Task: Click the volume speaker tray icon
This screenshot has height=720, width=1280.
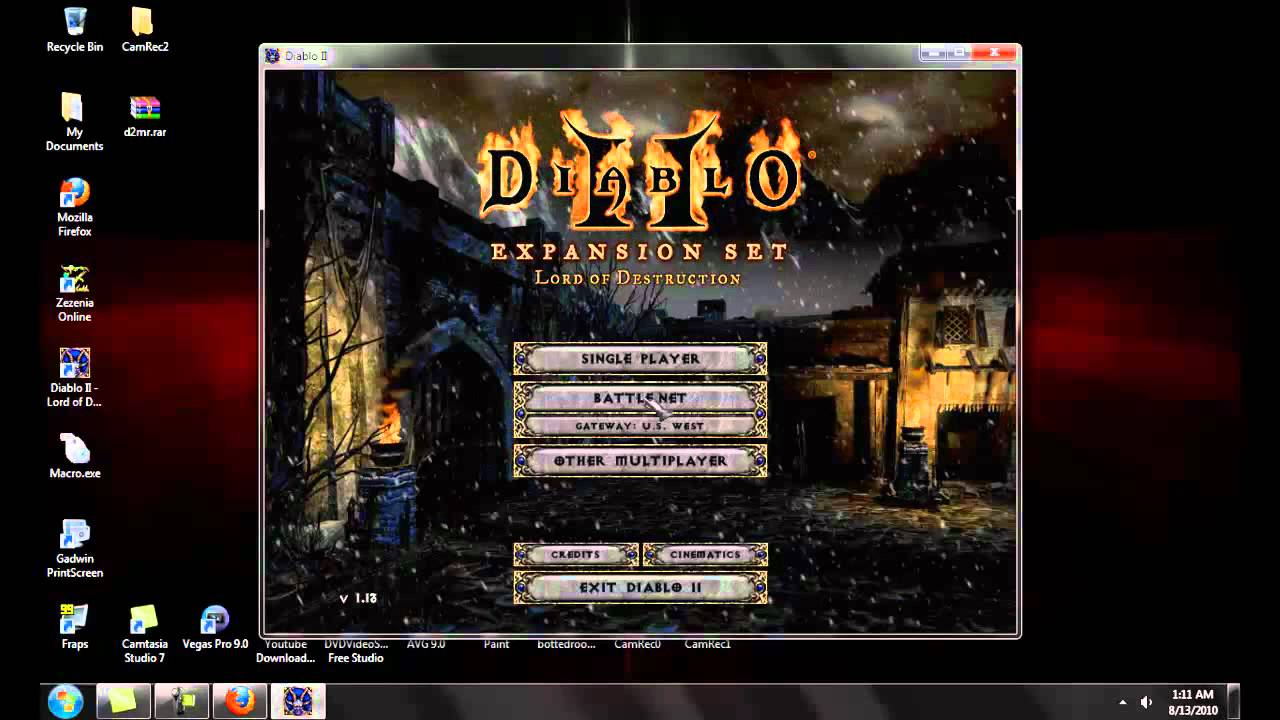Action: click(1146, 702)
